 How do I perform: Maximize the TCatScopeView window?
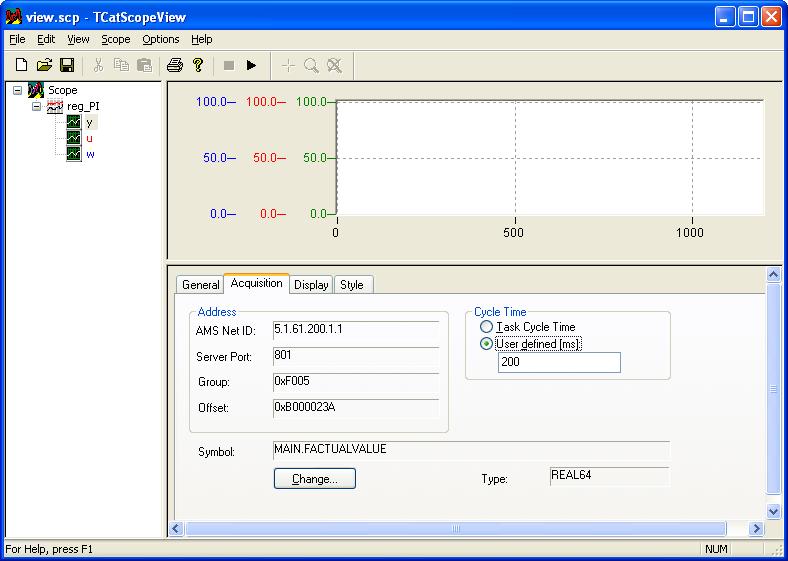(x=748, y=17)
